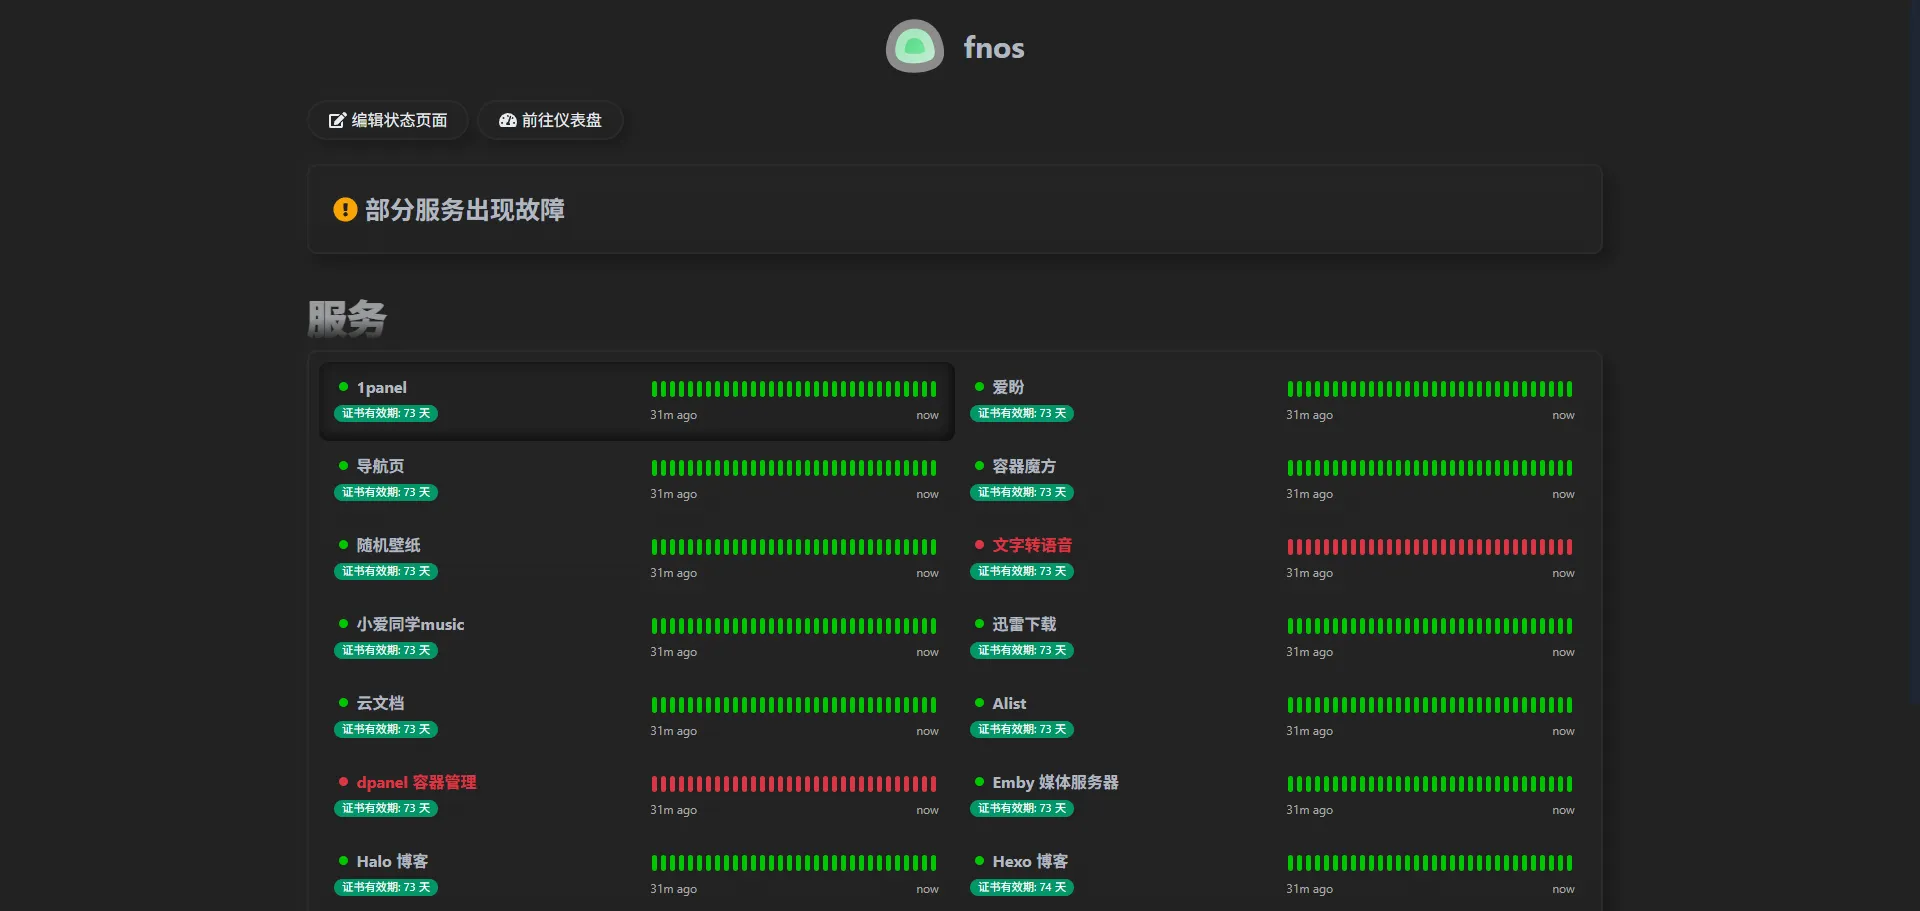The width and height of the screenshot is (1920, 911).
Task: Open the 编辑状态页面 edit button
Action: 388,120
